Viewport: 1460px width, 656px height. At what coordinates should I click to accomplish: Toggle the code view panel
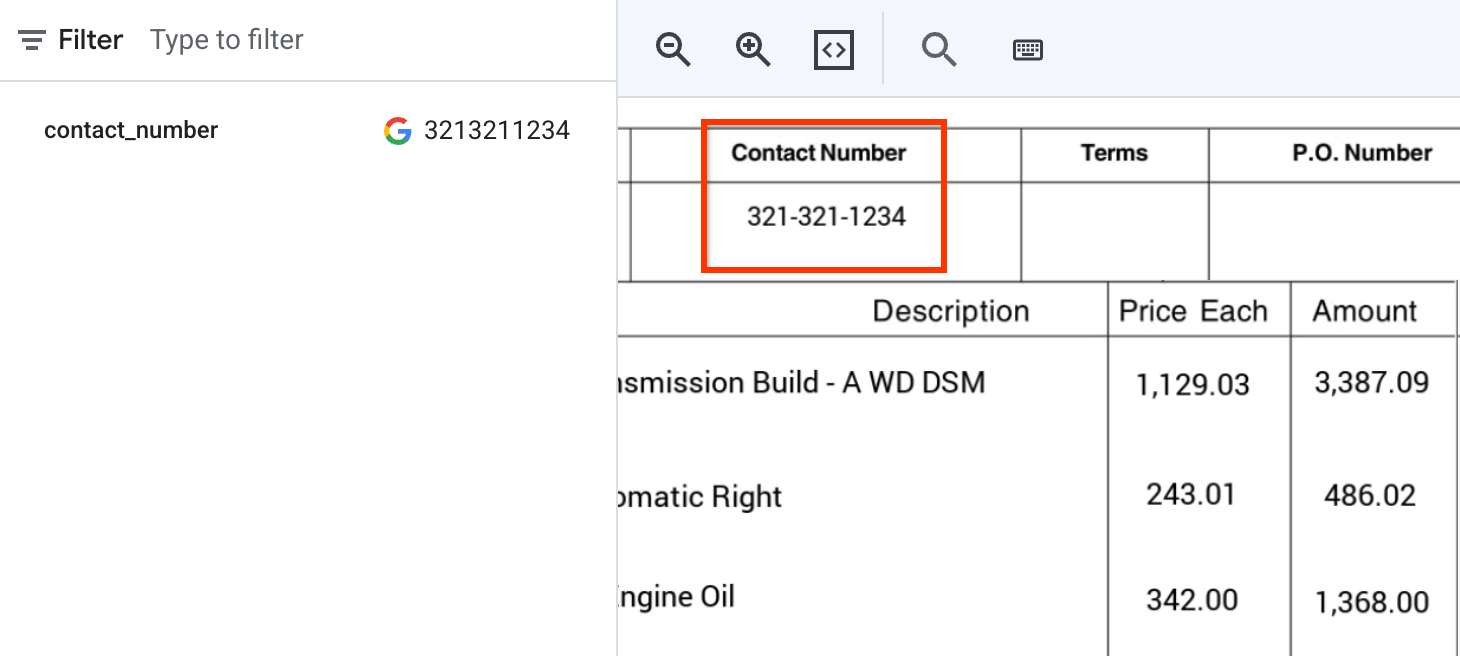(x=833, y=48)
